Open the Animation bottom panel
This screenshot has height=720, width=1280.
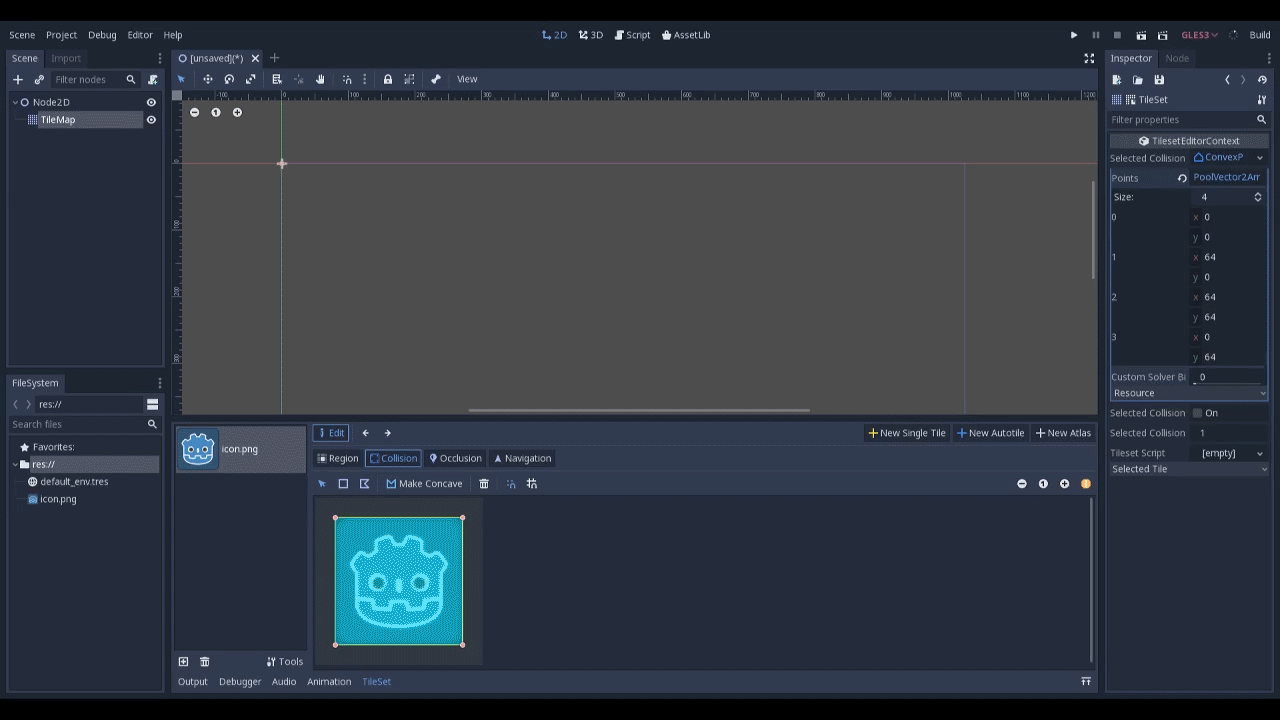tap(329, 682)
